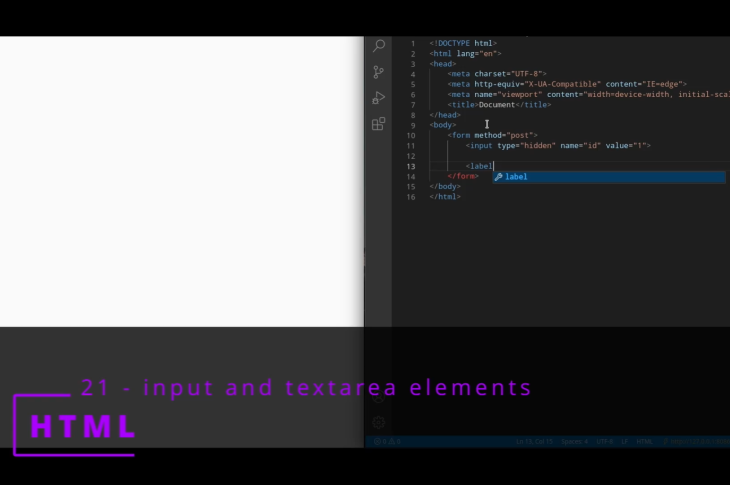Click the closing form tag on line 14
Image resolution: width=730 pixels, height=485 pixels.
463,176
